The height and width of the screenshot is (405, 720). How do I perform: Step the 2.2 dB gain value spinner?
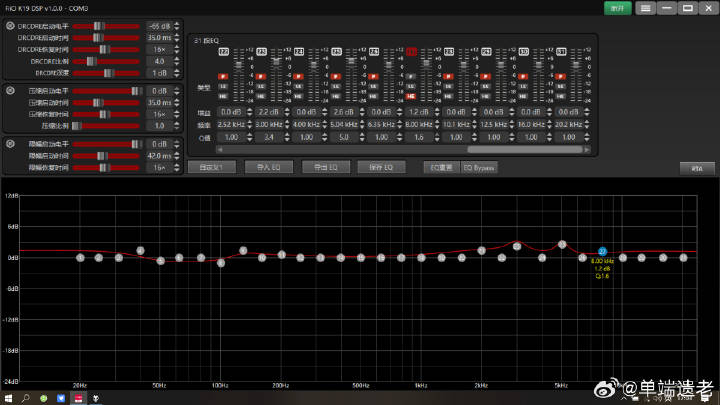267,113
